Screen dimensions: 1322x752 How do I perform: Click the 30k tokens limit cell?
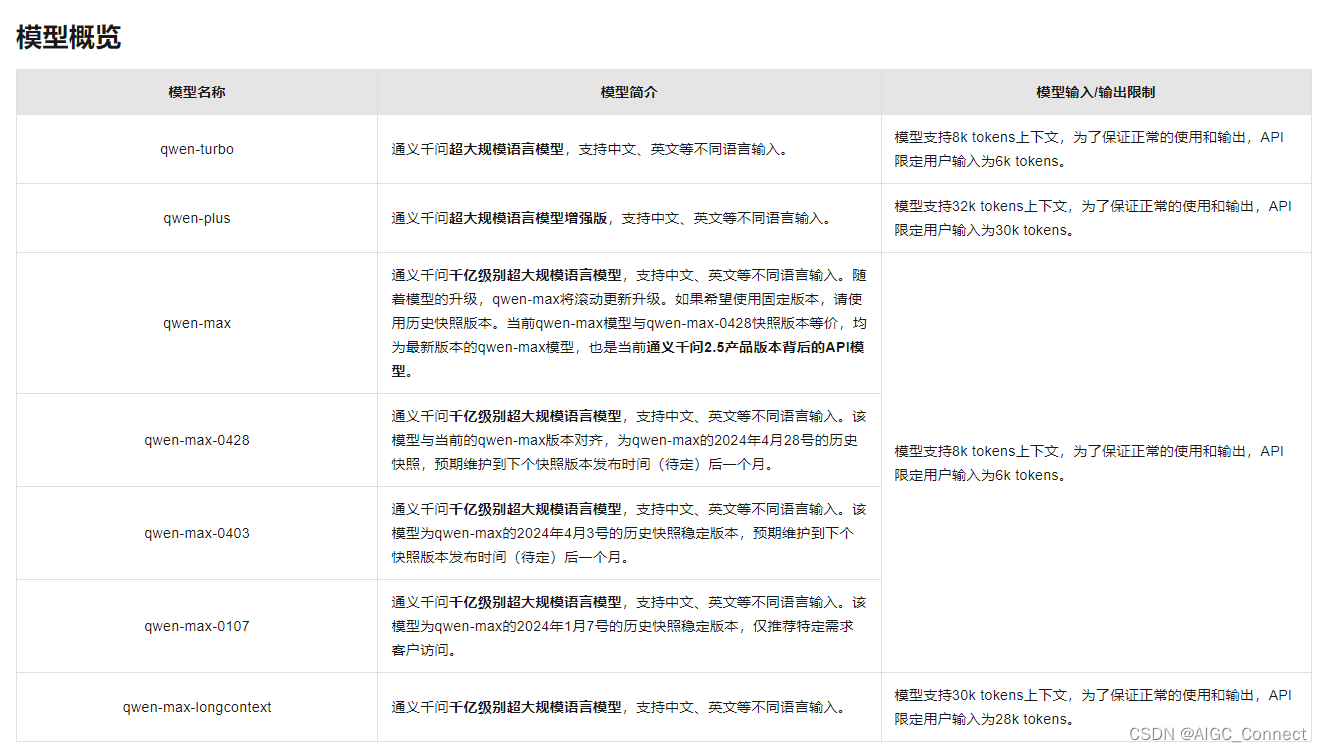[x=1096, y=707]
